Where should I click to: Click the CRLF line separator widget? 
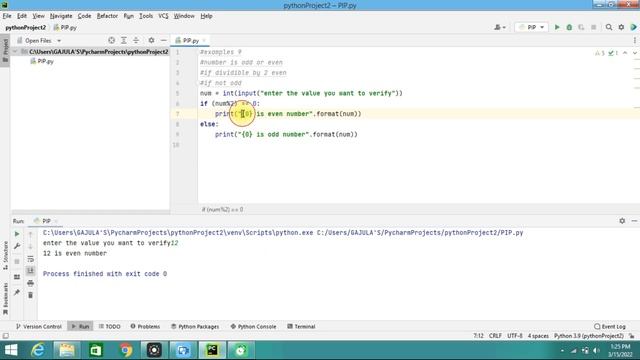(x=495, y=336)
